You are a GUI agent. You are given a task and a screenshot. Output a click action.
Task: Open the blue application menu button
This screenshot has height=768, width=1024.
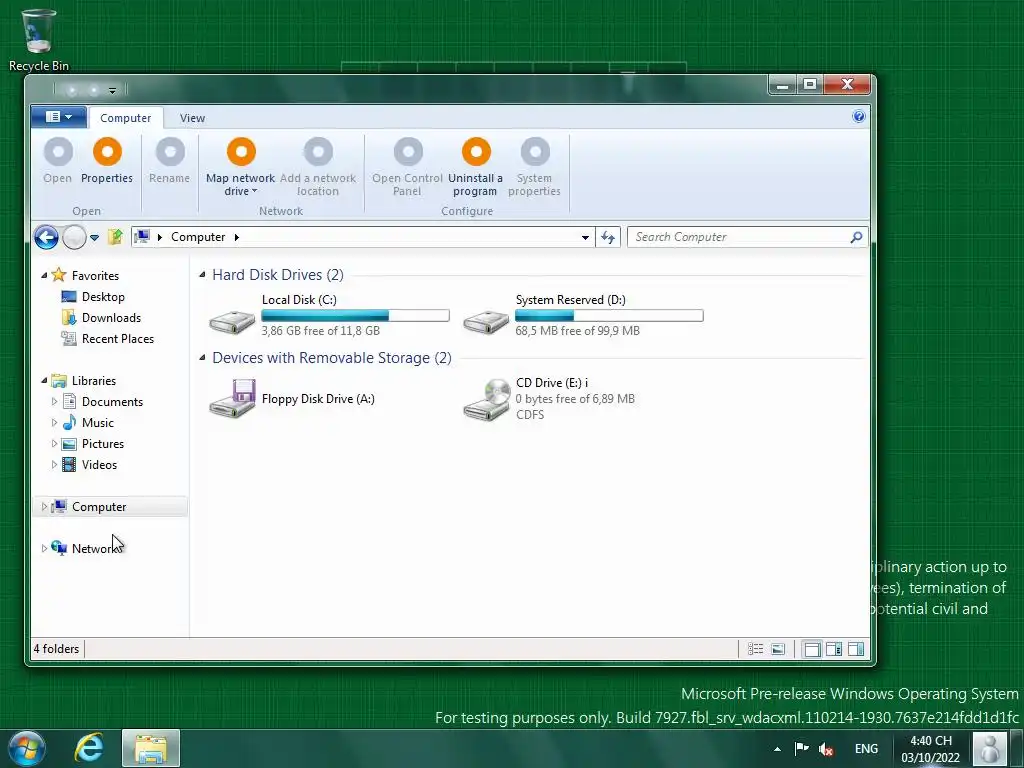(59, 117)
